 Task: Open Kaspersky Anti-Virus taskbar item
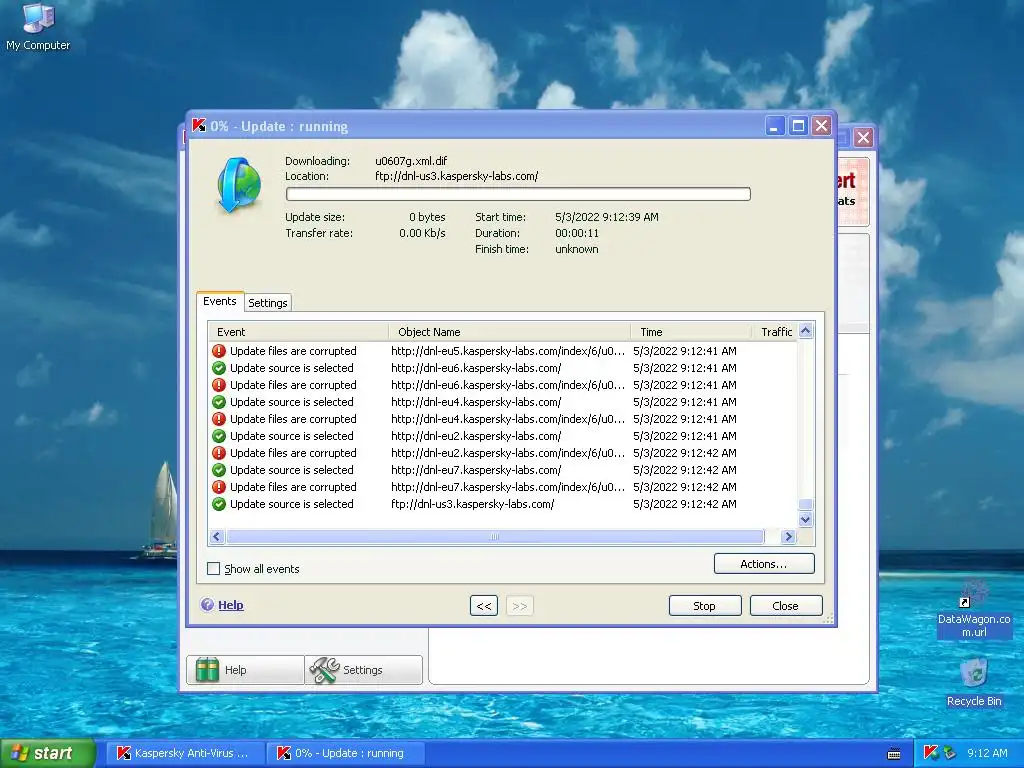click(x=184, y=753)
